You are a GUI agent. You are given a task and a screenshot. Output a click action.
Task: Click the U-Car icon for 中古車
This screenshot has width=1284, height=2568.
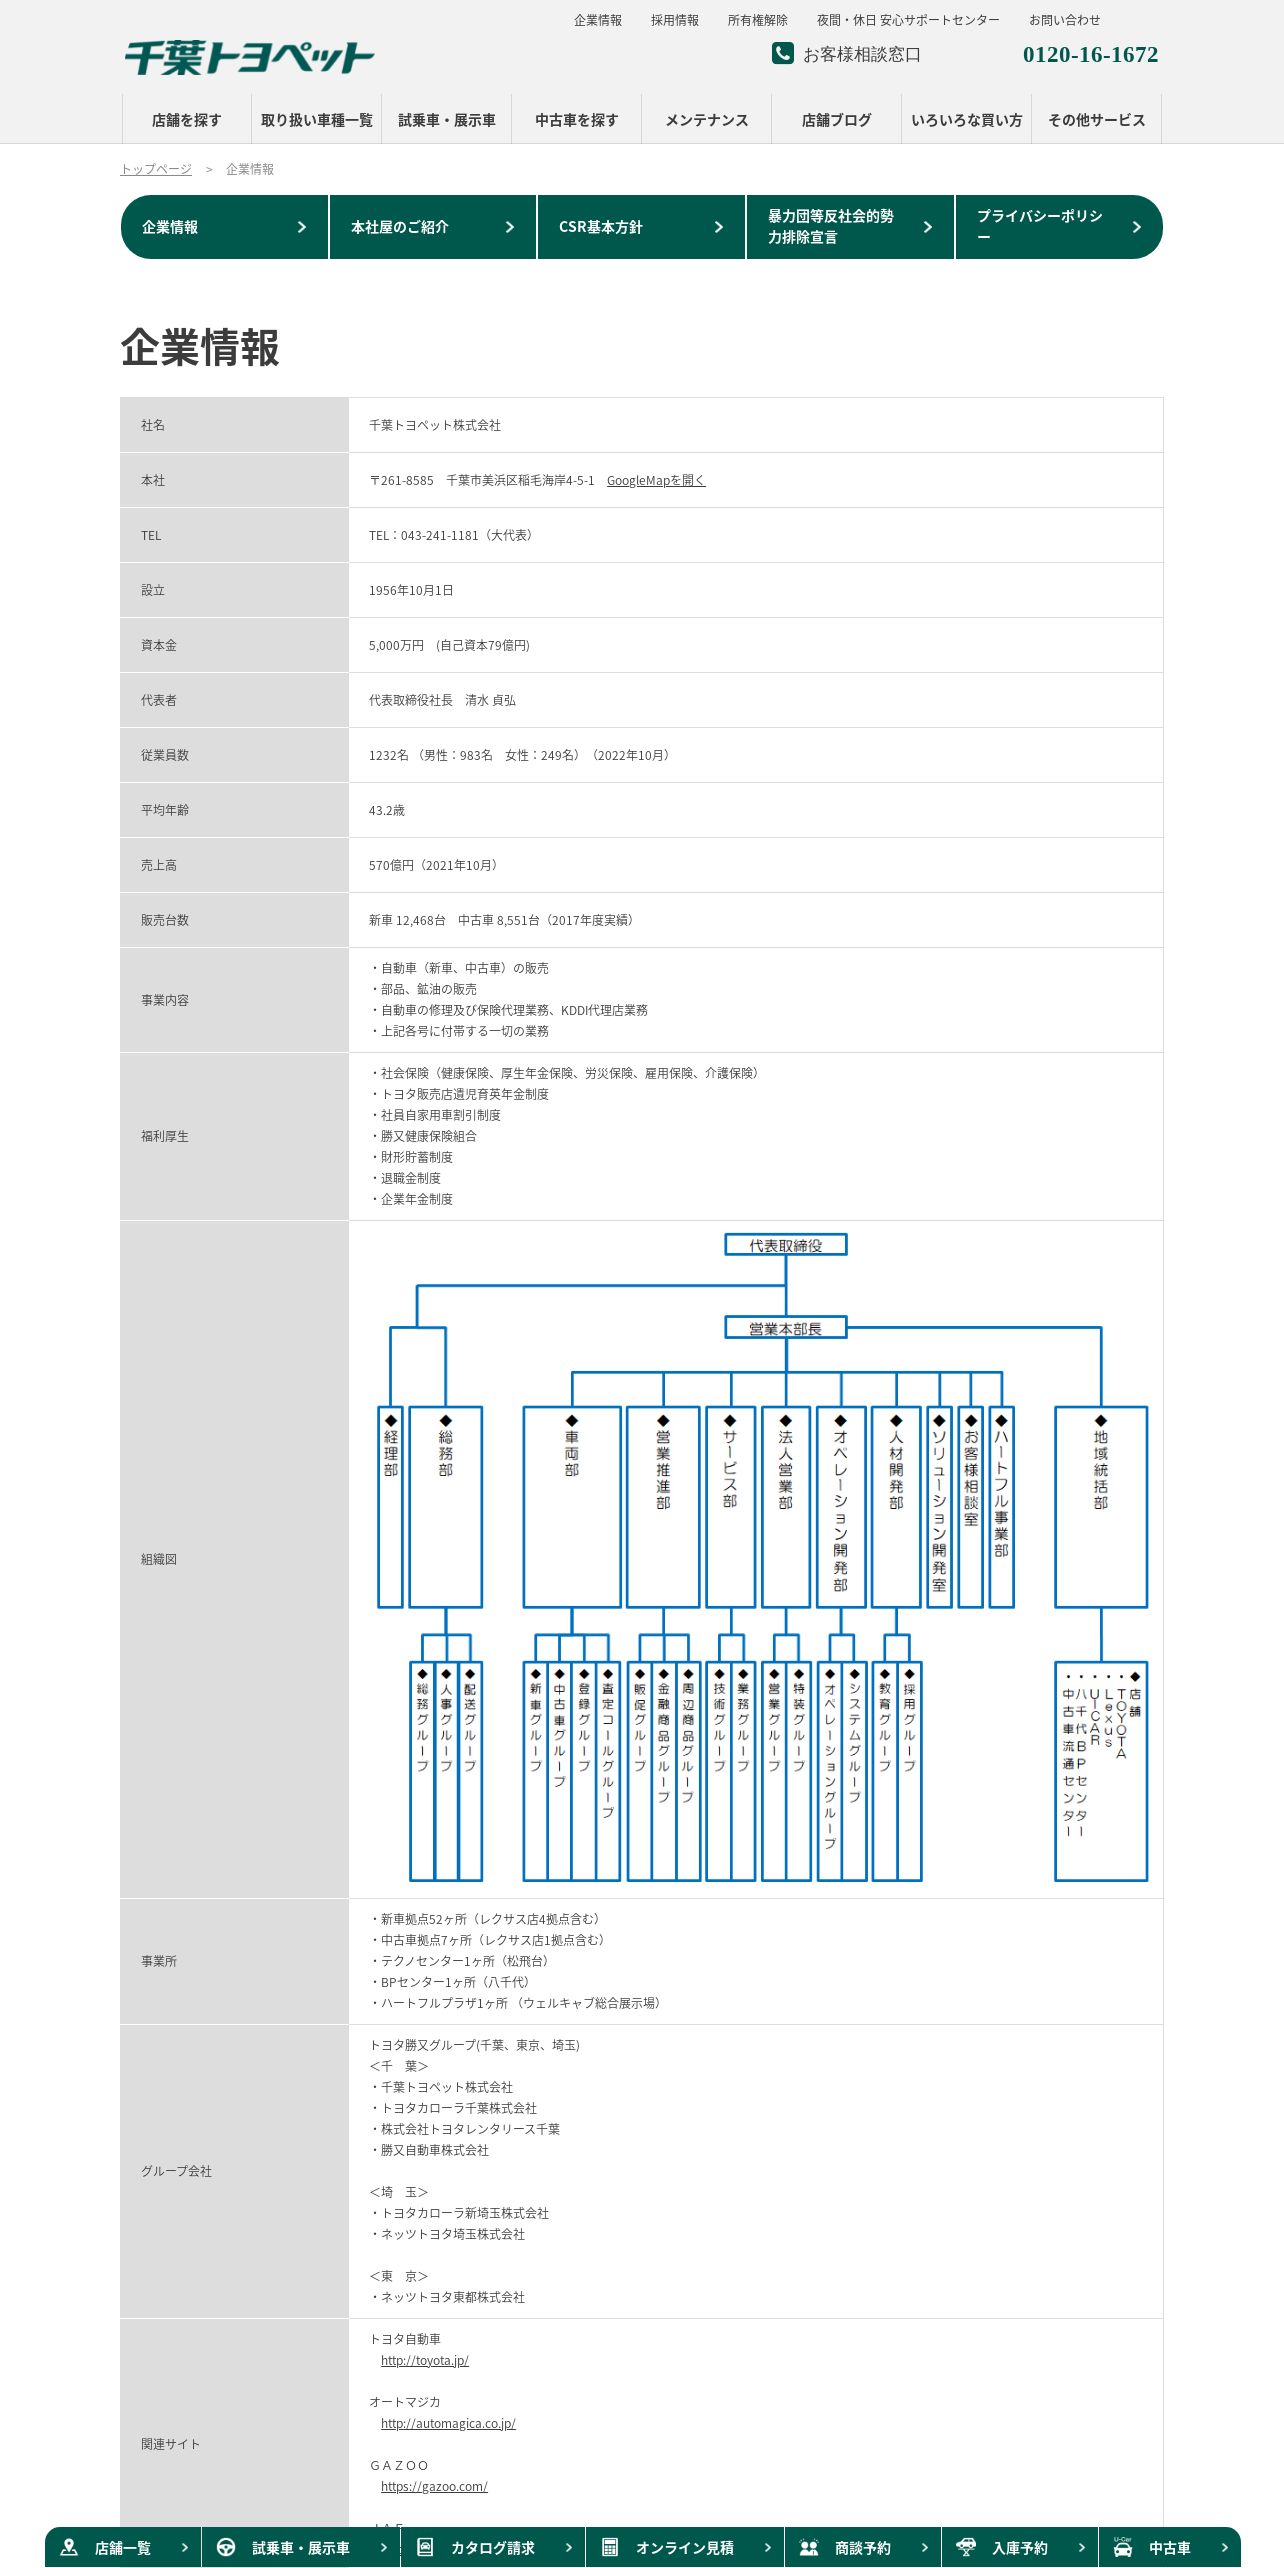(x=1123, y=2547)
